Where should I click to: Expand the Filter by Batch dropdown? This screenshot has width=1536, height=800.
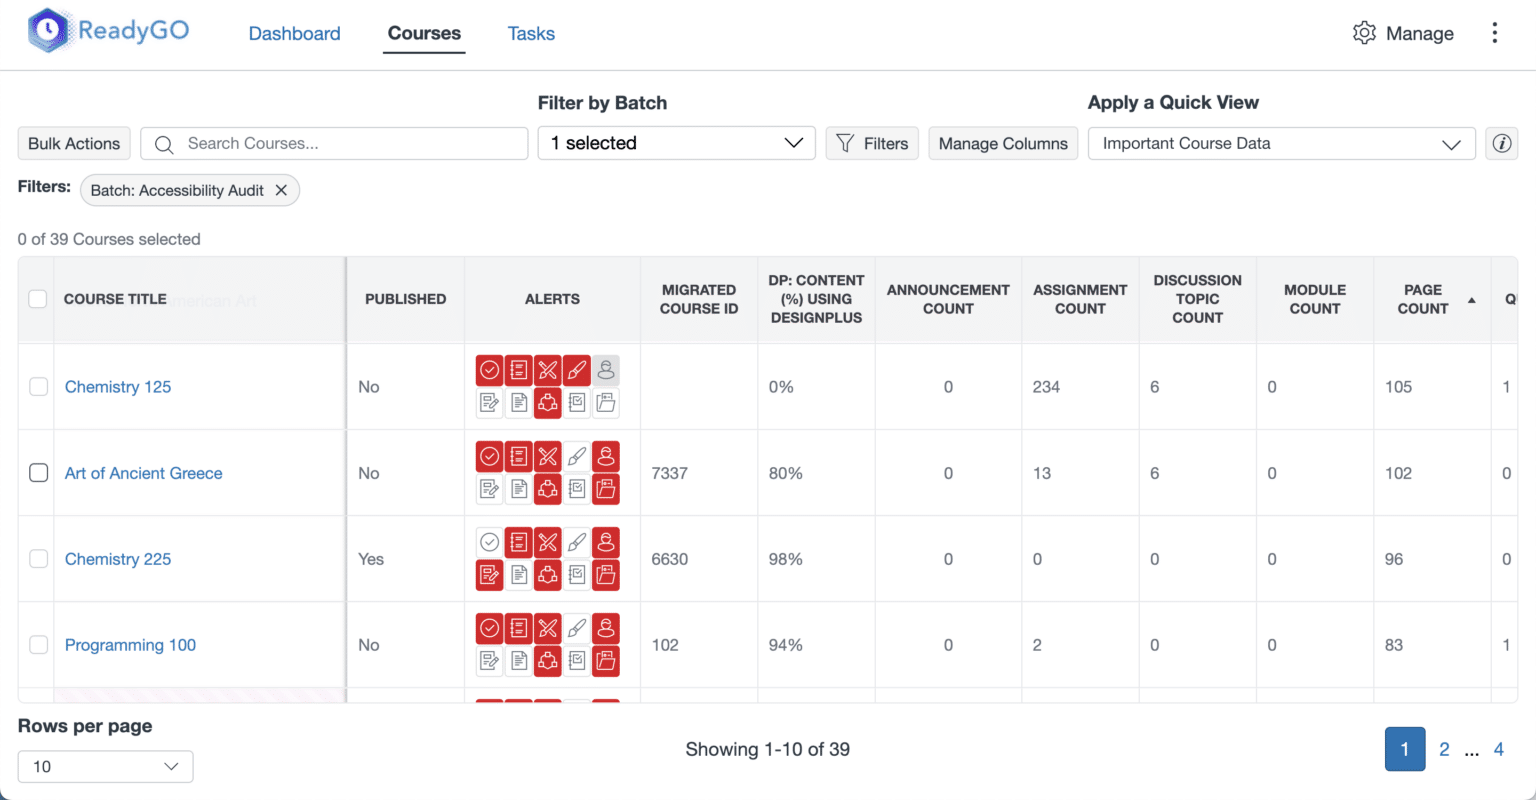coord(676,143)
